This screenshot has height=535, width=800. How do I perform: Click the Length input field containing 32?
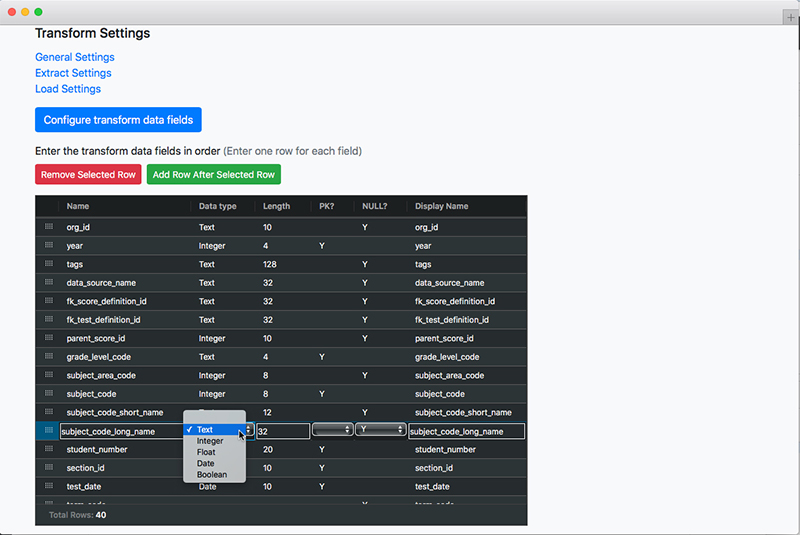(x=282, y=431)
